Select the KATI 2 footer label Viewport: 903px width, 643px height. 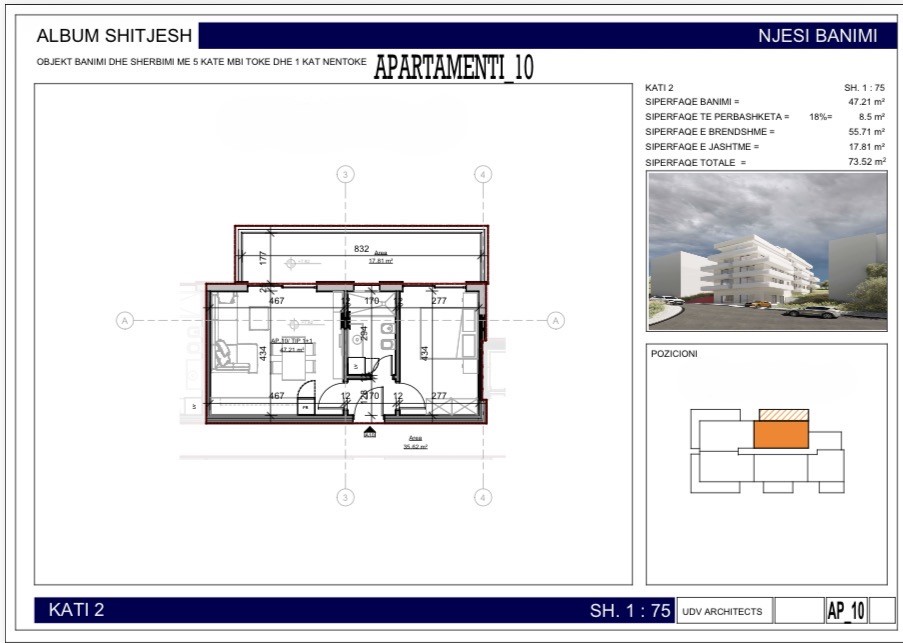[x=76, y=610]
